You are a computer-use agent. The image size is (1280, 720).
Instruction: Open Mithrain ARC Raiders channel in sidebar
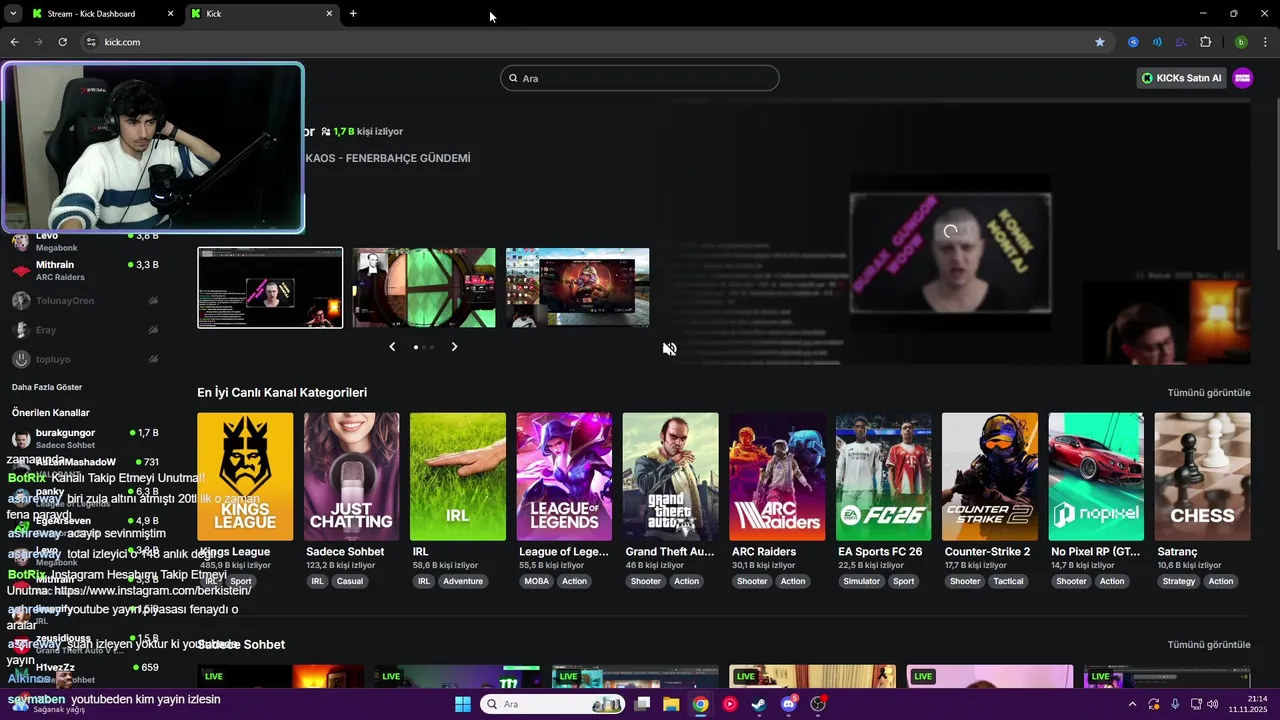[x=85, y=271]
